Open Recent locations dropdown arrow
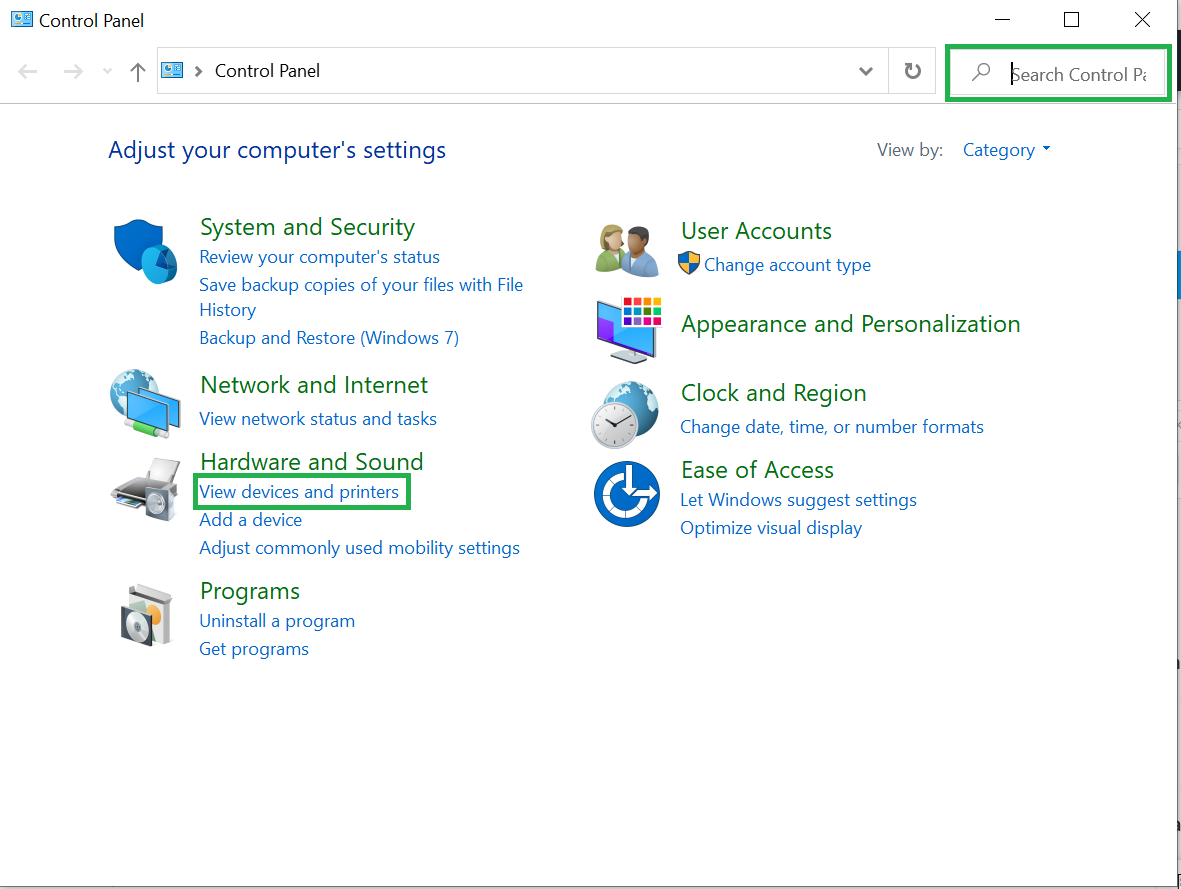1181x889 pixels. (x=108, y=72)
